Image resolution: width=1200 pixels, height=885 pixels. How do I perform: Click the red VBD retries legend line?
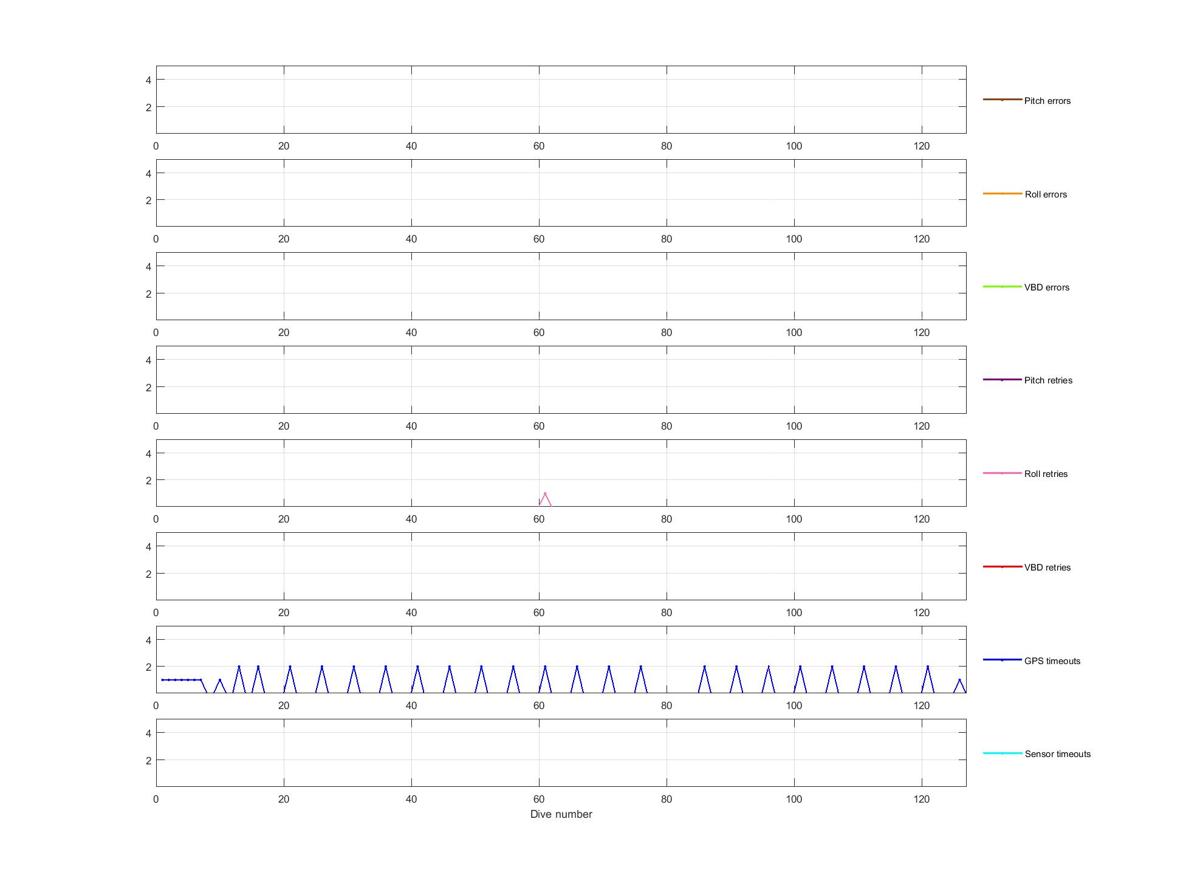coord(1002,567)
